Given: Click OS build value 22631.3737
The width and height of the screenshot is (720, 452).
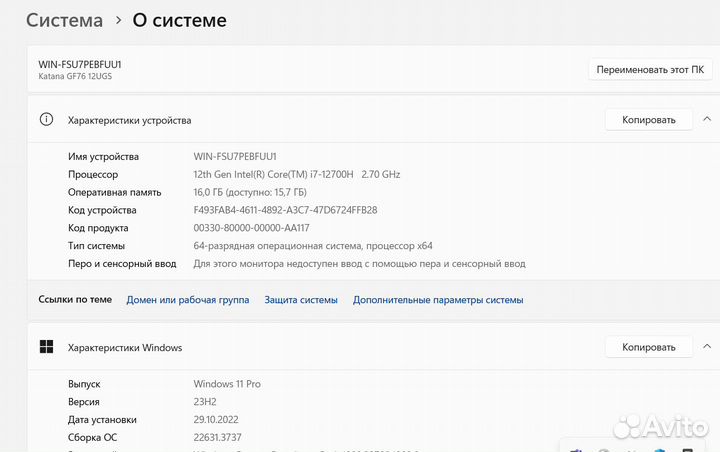Looking at the screenshot, I should click(217, 438).
